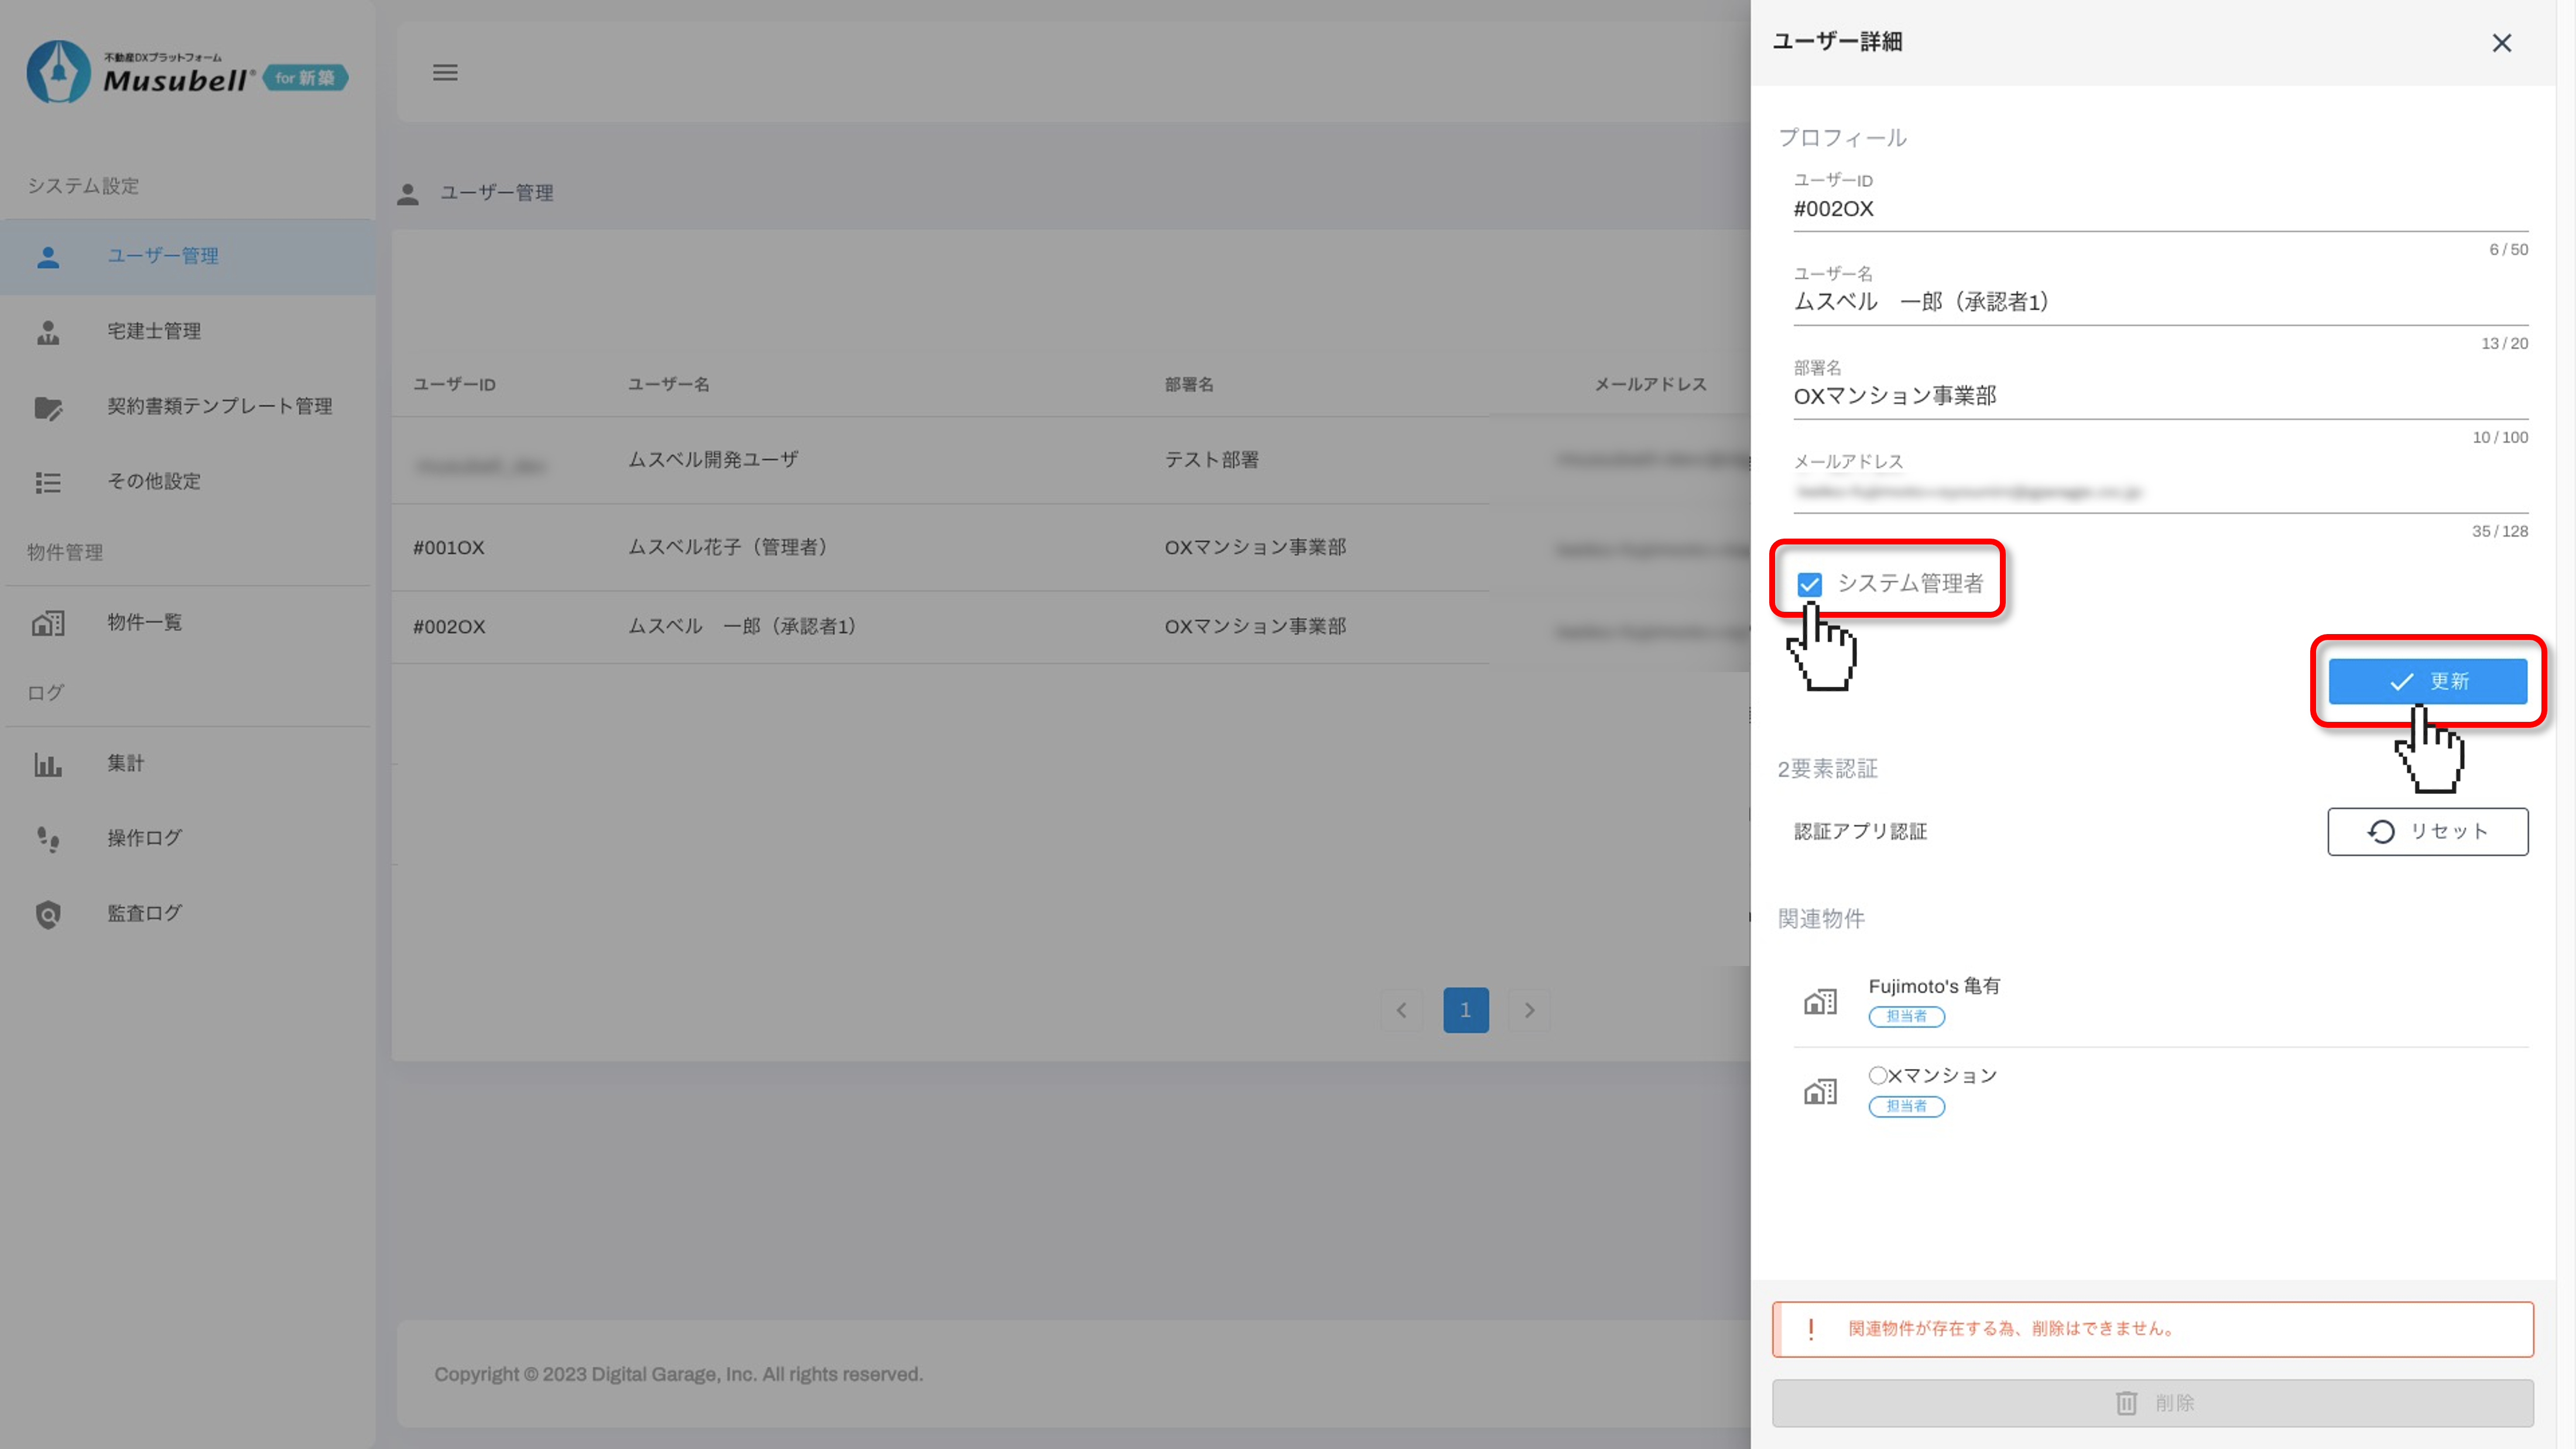Click building icon next to Fujimoto's 亀有
This screenshot has height=1449, width=2576.
coord(1820,1001)
